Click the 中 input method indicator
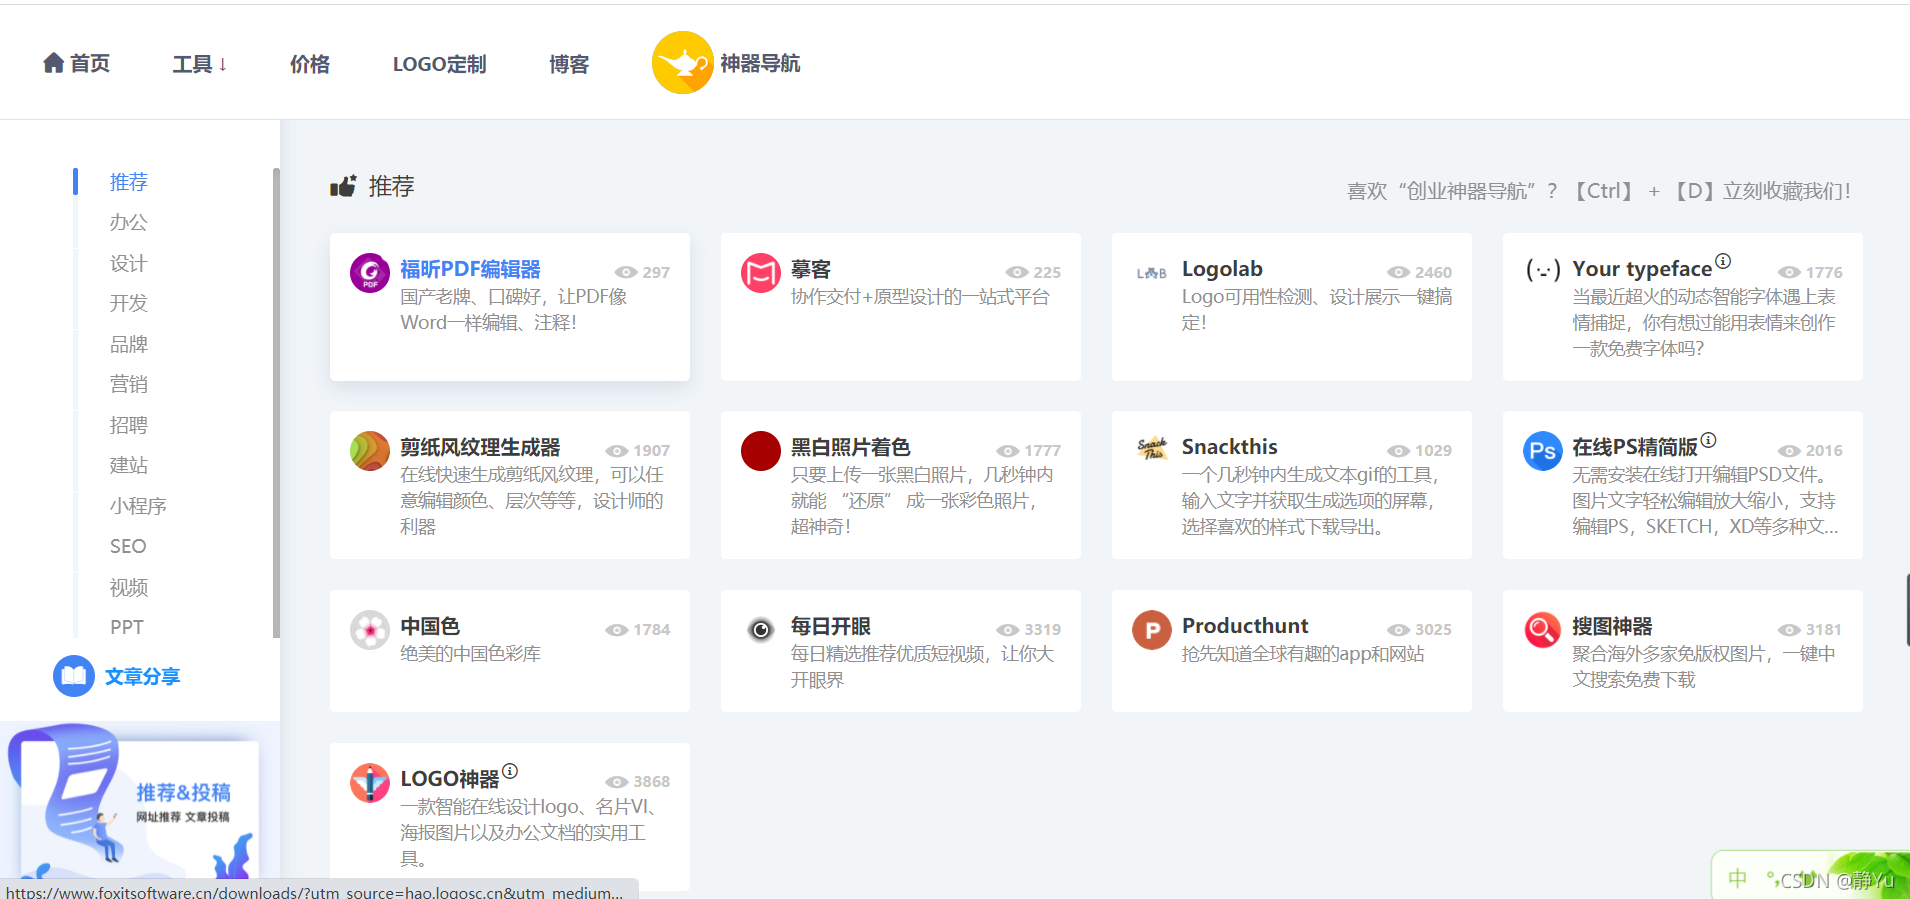Screen dimensions: 1910x899 pyautogui.click(x=1738, y=878)
